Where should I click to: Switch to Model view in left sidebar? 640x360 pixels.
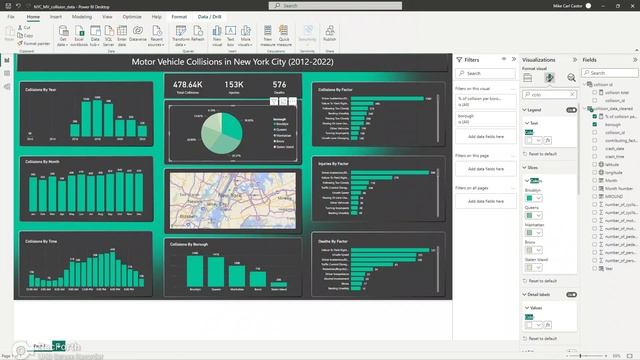coord(7,87)
